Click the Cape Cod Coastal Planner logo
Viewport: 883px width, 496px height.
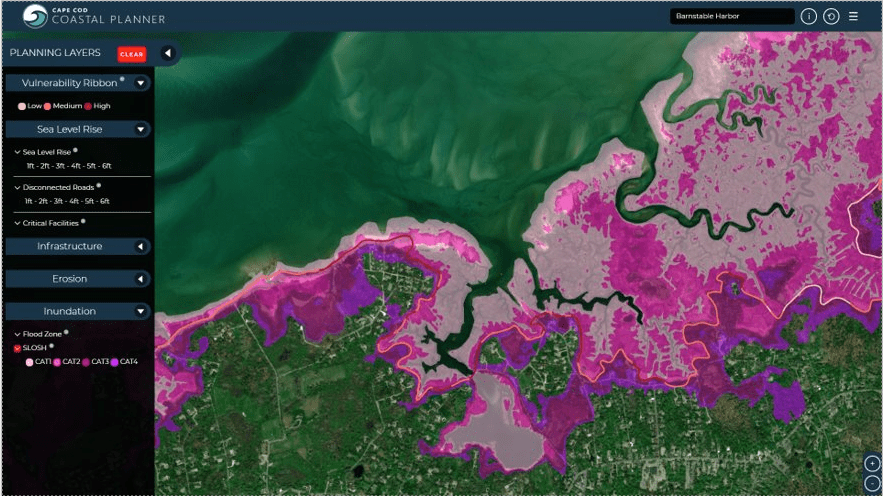[x=93, y=16]
